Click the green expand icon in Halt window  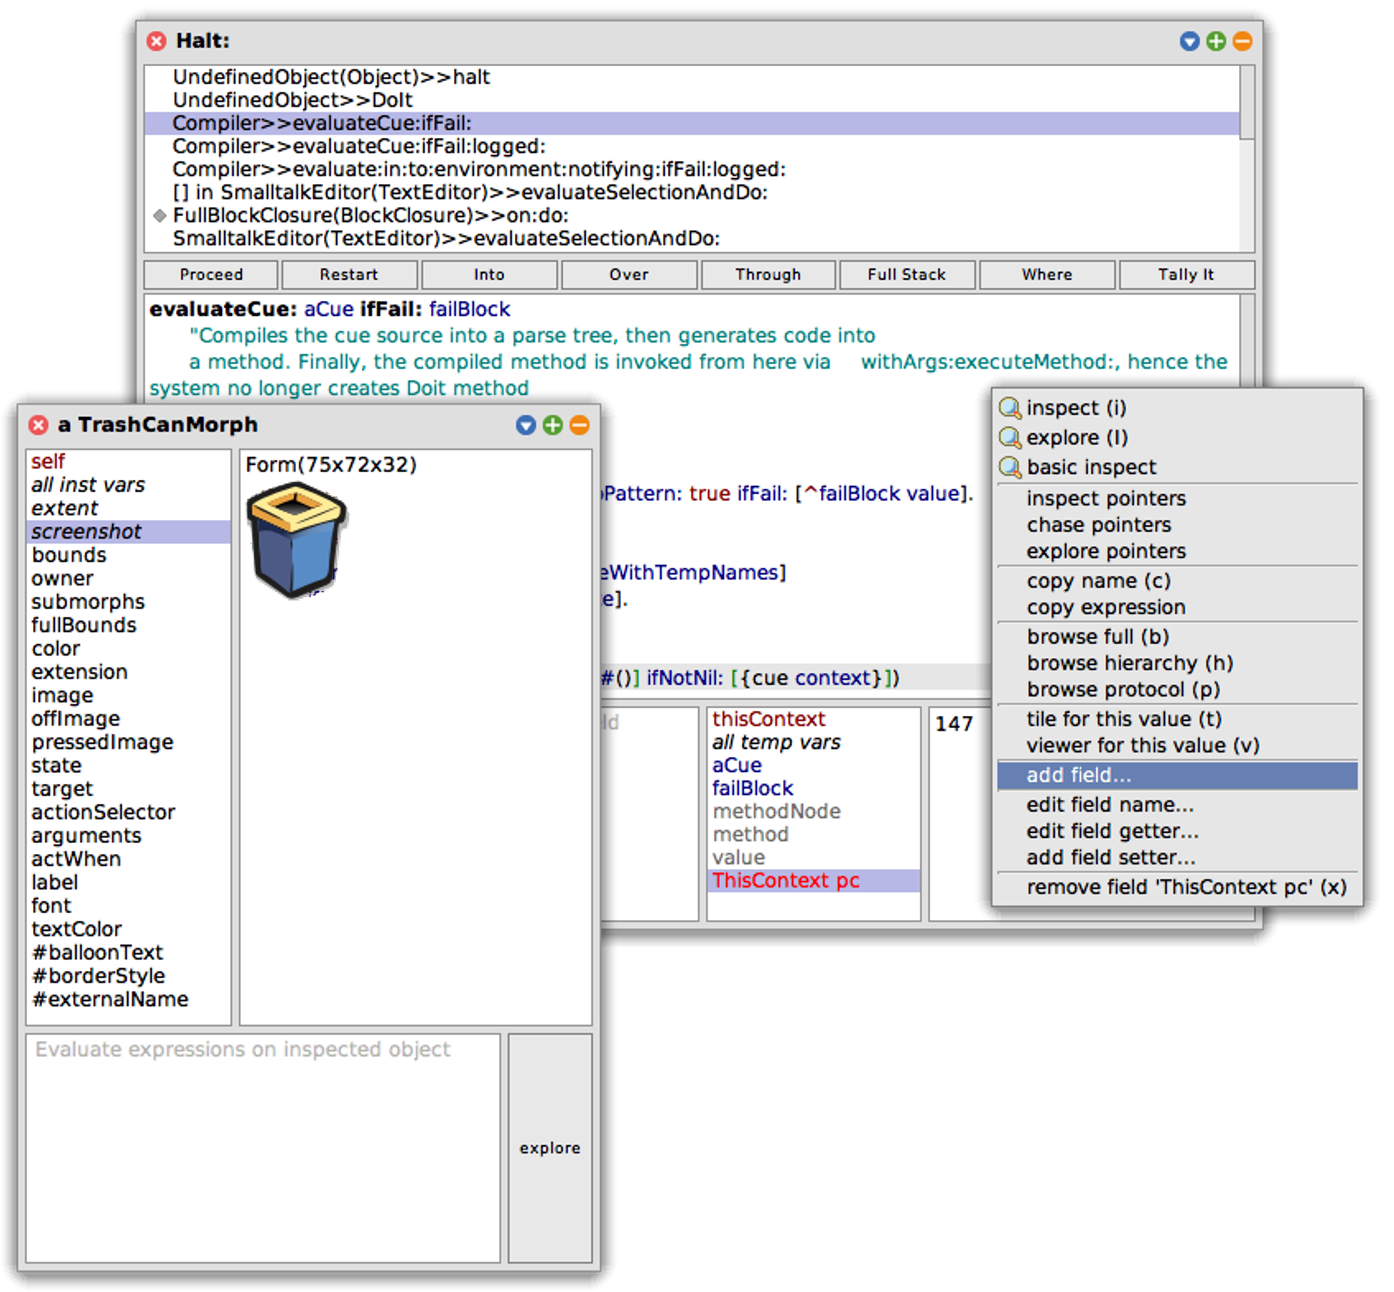(x=1216, y=41)
